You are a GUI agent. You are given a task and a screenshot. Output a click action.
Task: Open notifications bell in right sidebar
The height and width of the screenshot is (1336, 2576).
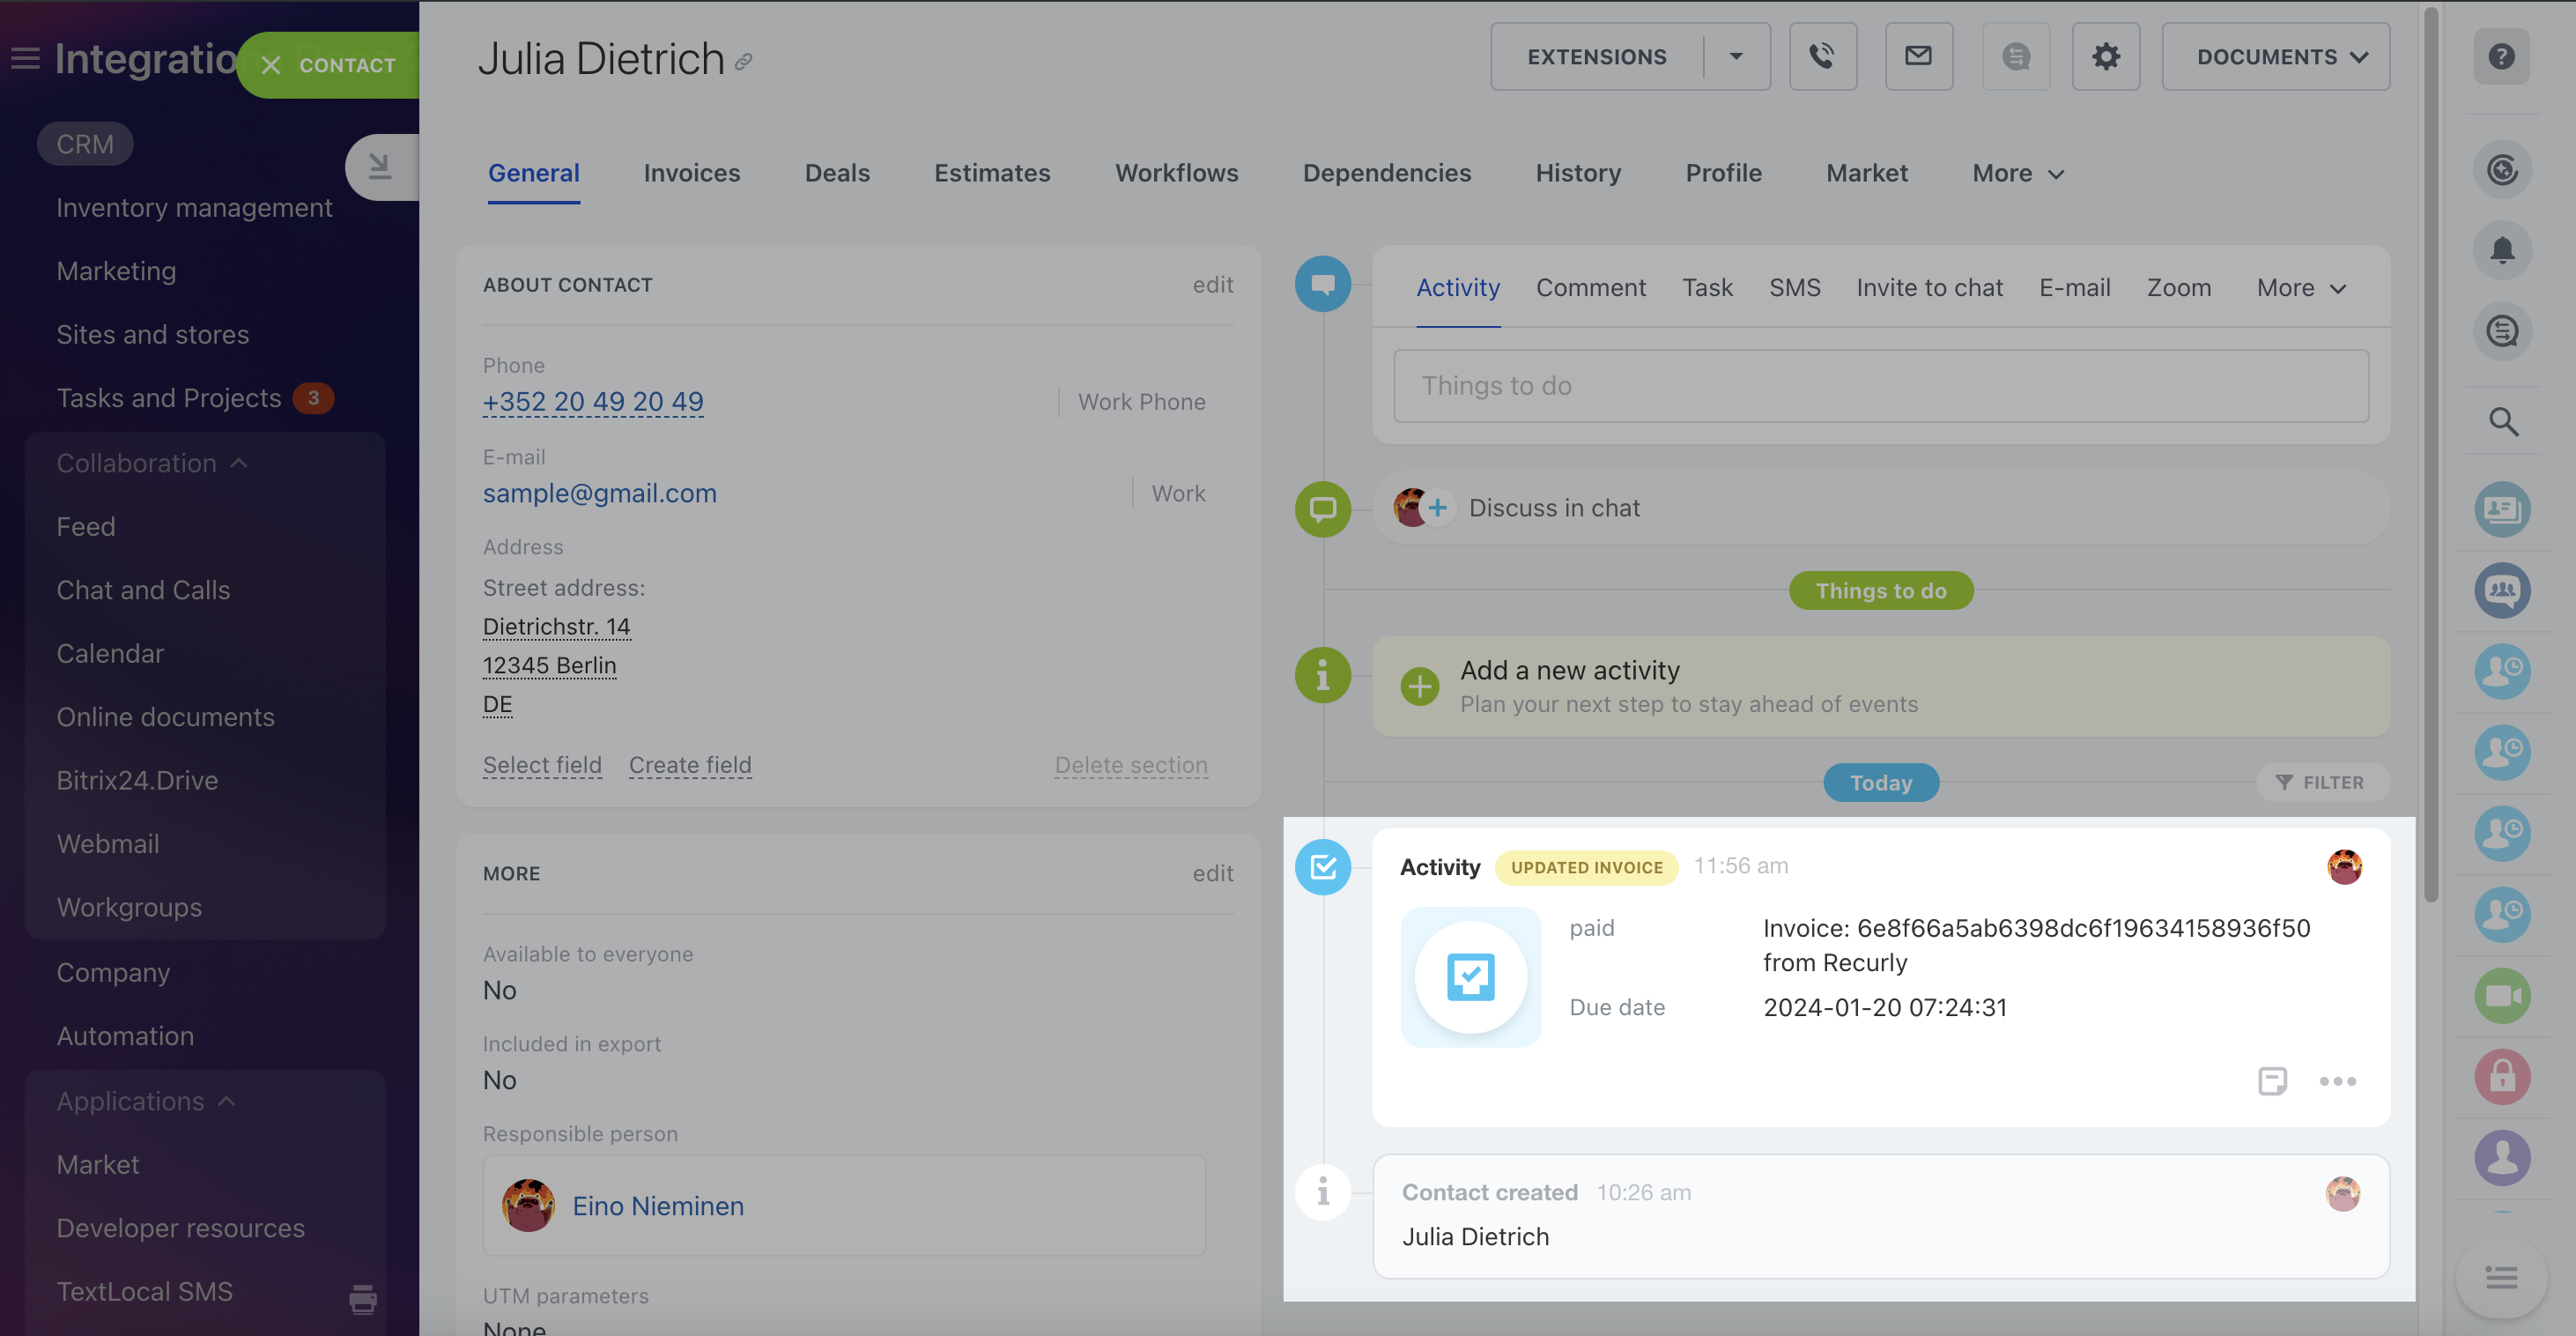coord(2502,250)
